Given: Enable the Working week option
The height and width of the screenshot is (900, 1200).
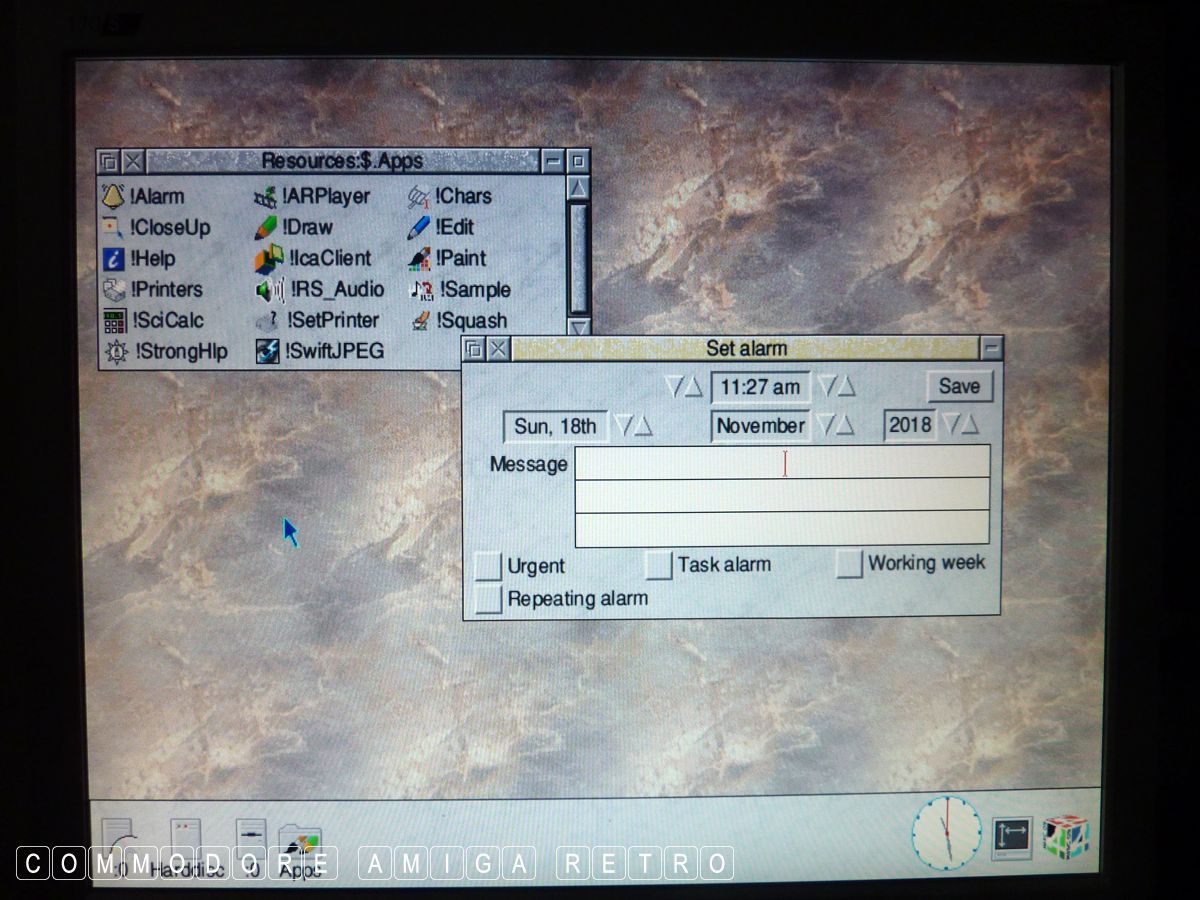Looking at the screenshot, I should point(849,565).
